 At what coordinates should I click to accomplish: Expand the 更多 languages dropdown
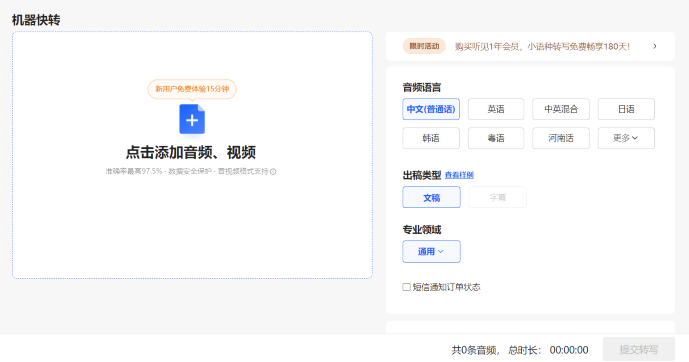pyautogui.click(x=626, y=138)
